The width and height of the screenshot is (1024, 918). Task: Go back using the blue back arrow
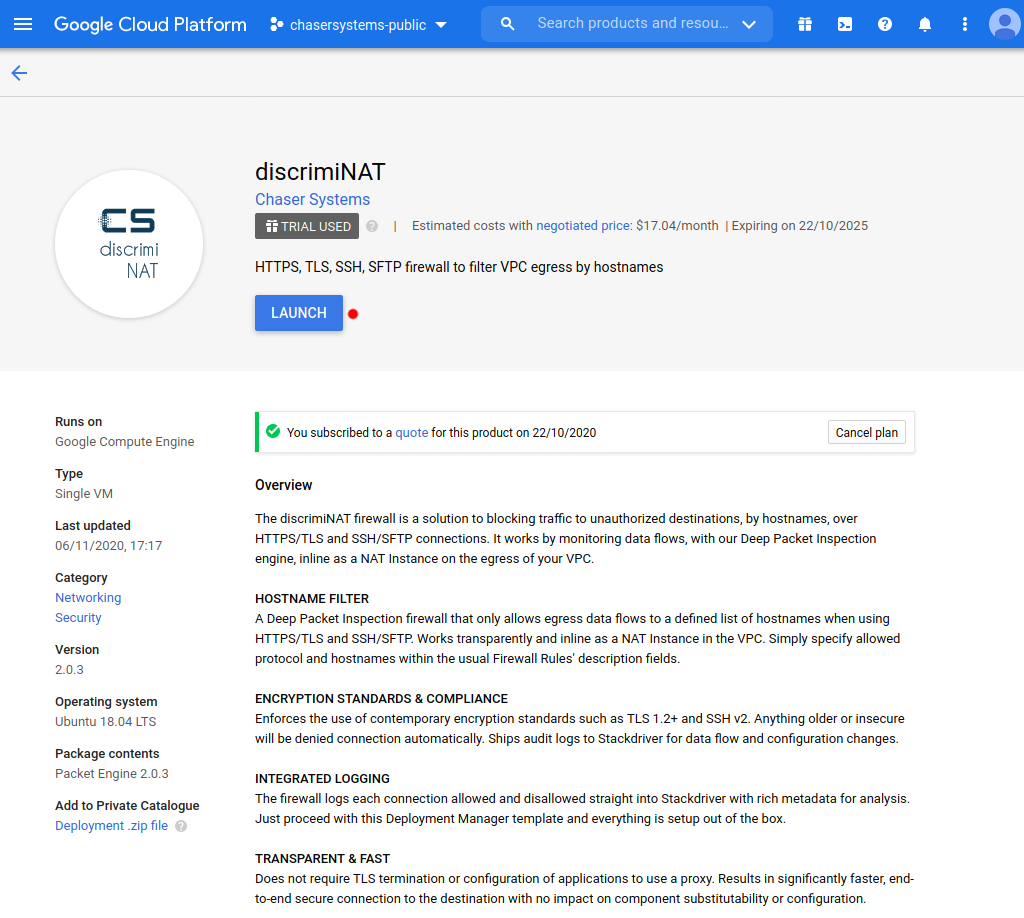point(19,72)
